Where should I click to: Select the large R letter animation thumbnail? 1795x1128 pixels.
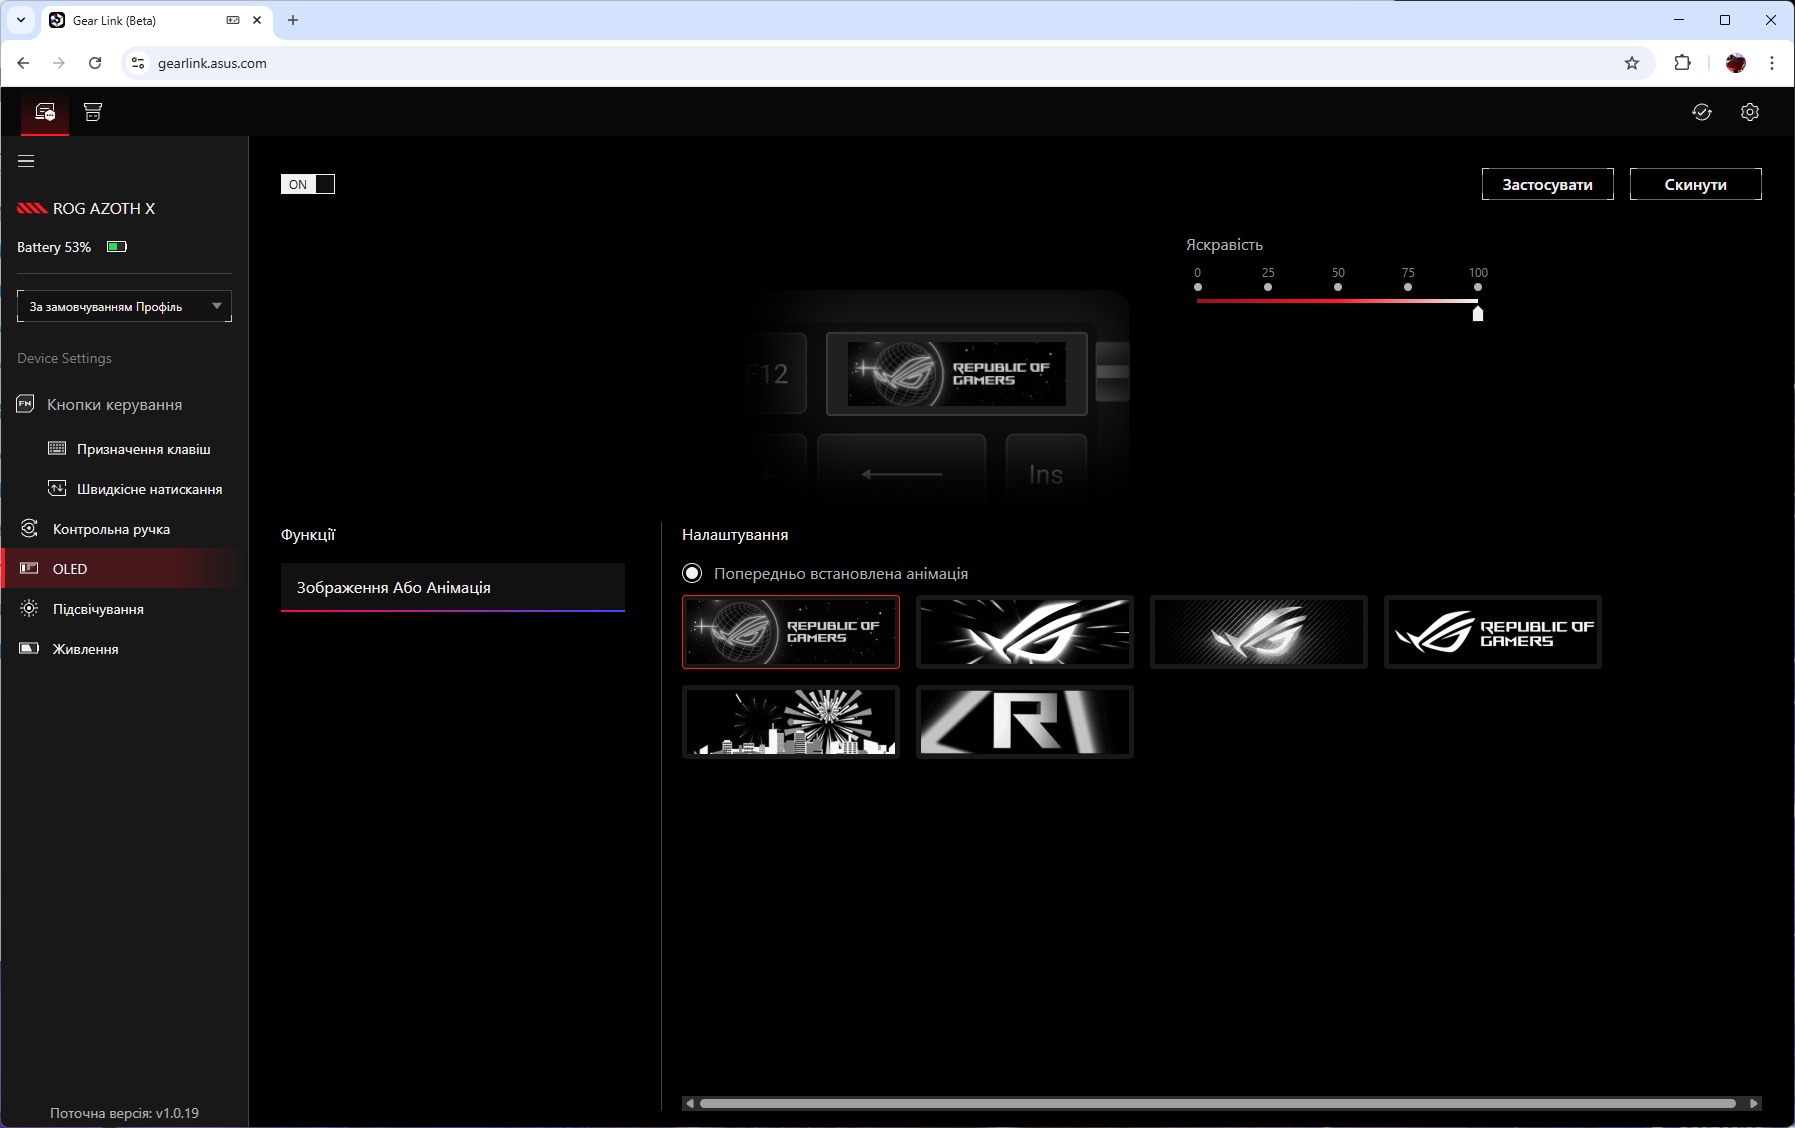(x=1025, y=722)
